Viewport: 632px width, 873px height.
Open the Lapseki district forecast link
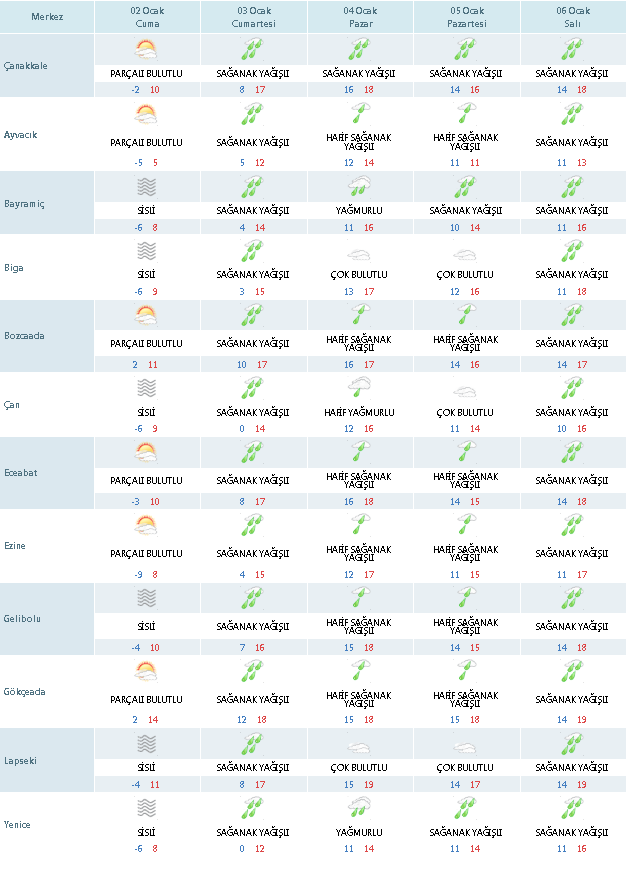[21, 760]
